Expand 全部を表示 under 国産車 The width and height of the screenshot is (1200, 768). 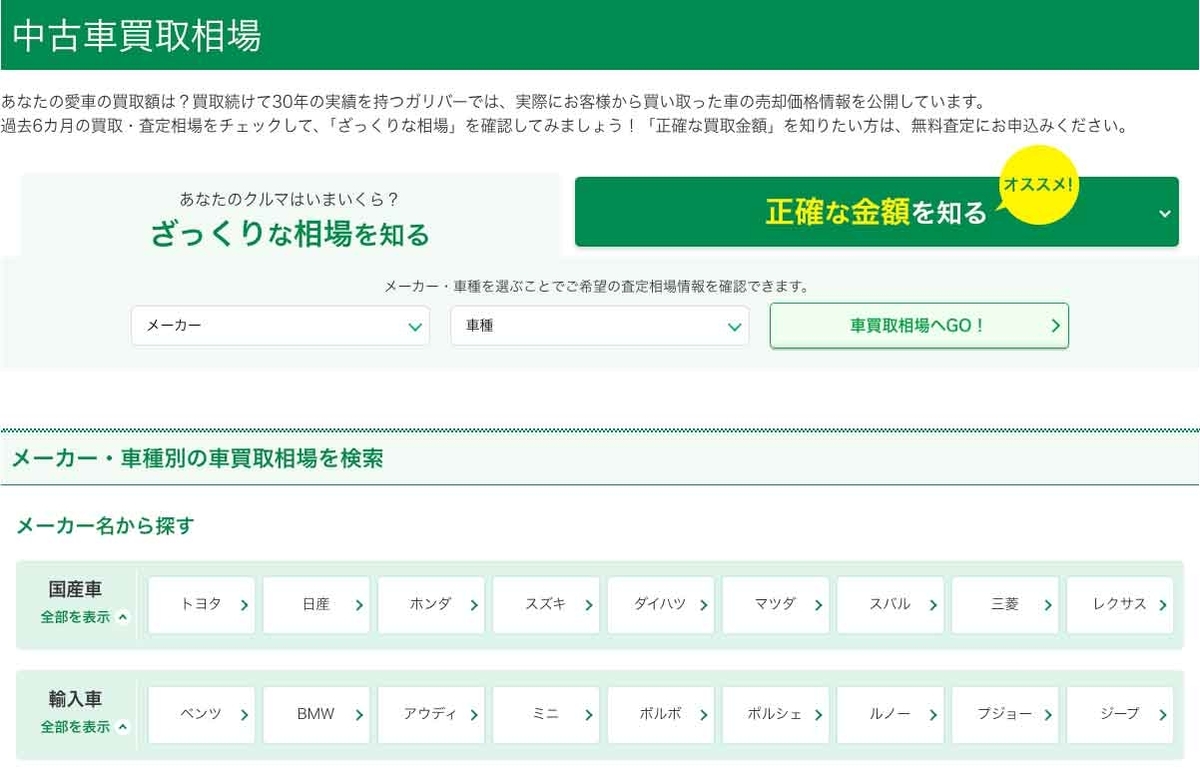85,617
